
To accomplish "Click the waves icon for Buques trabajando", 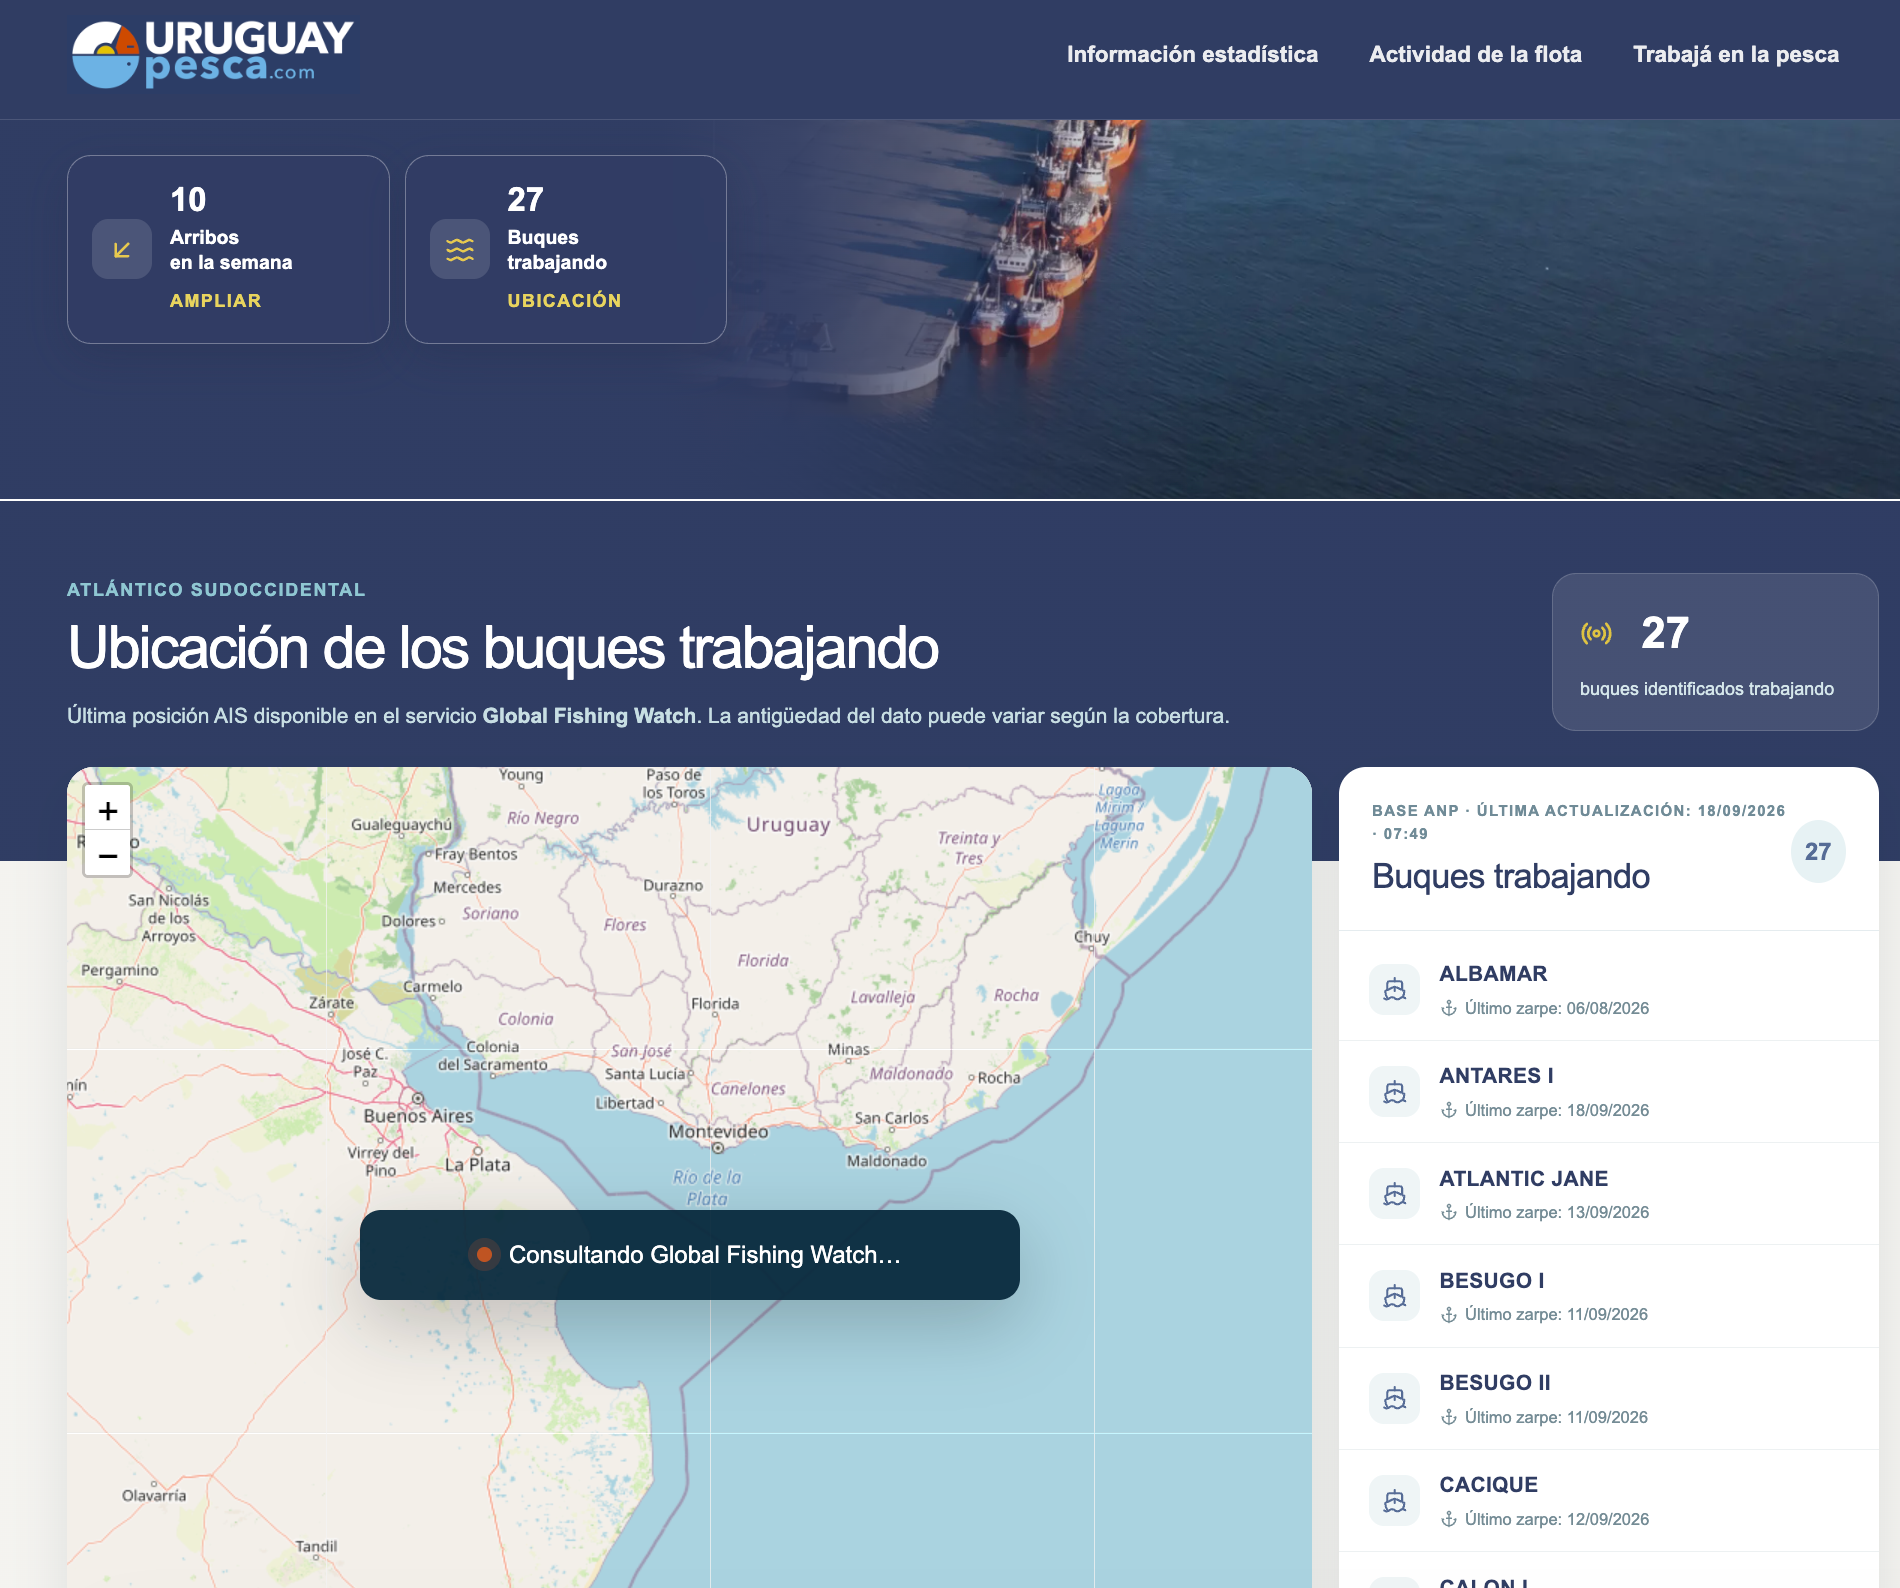I will point(460,249).
